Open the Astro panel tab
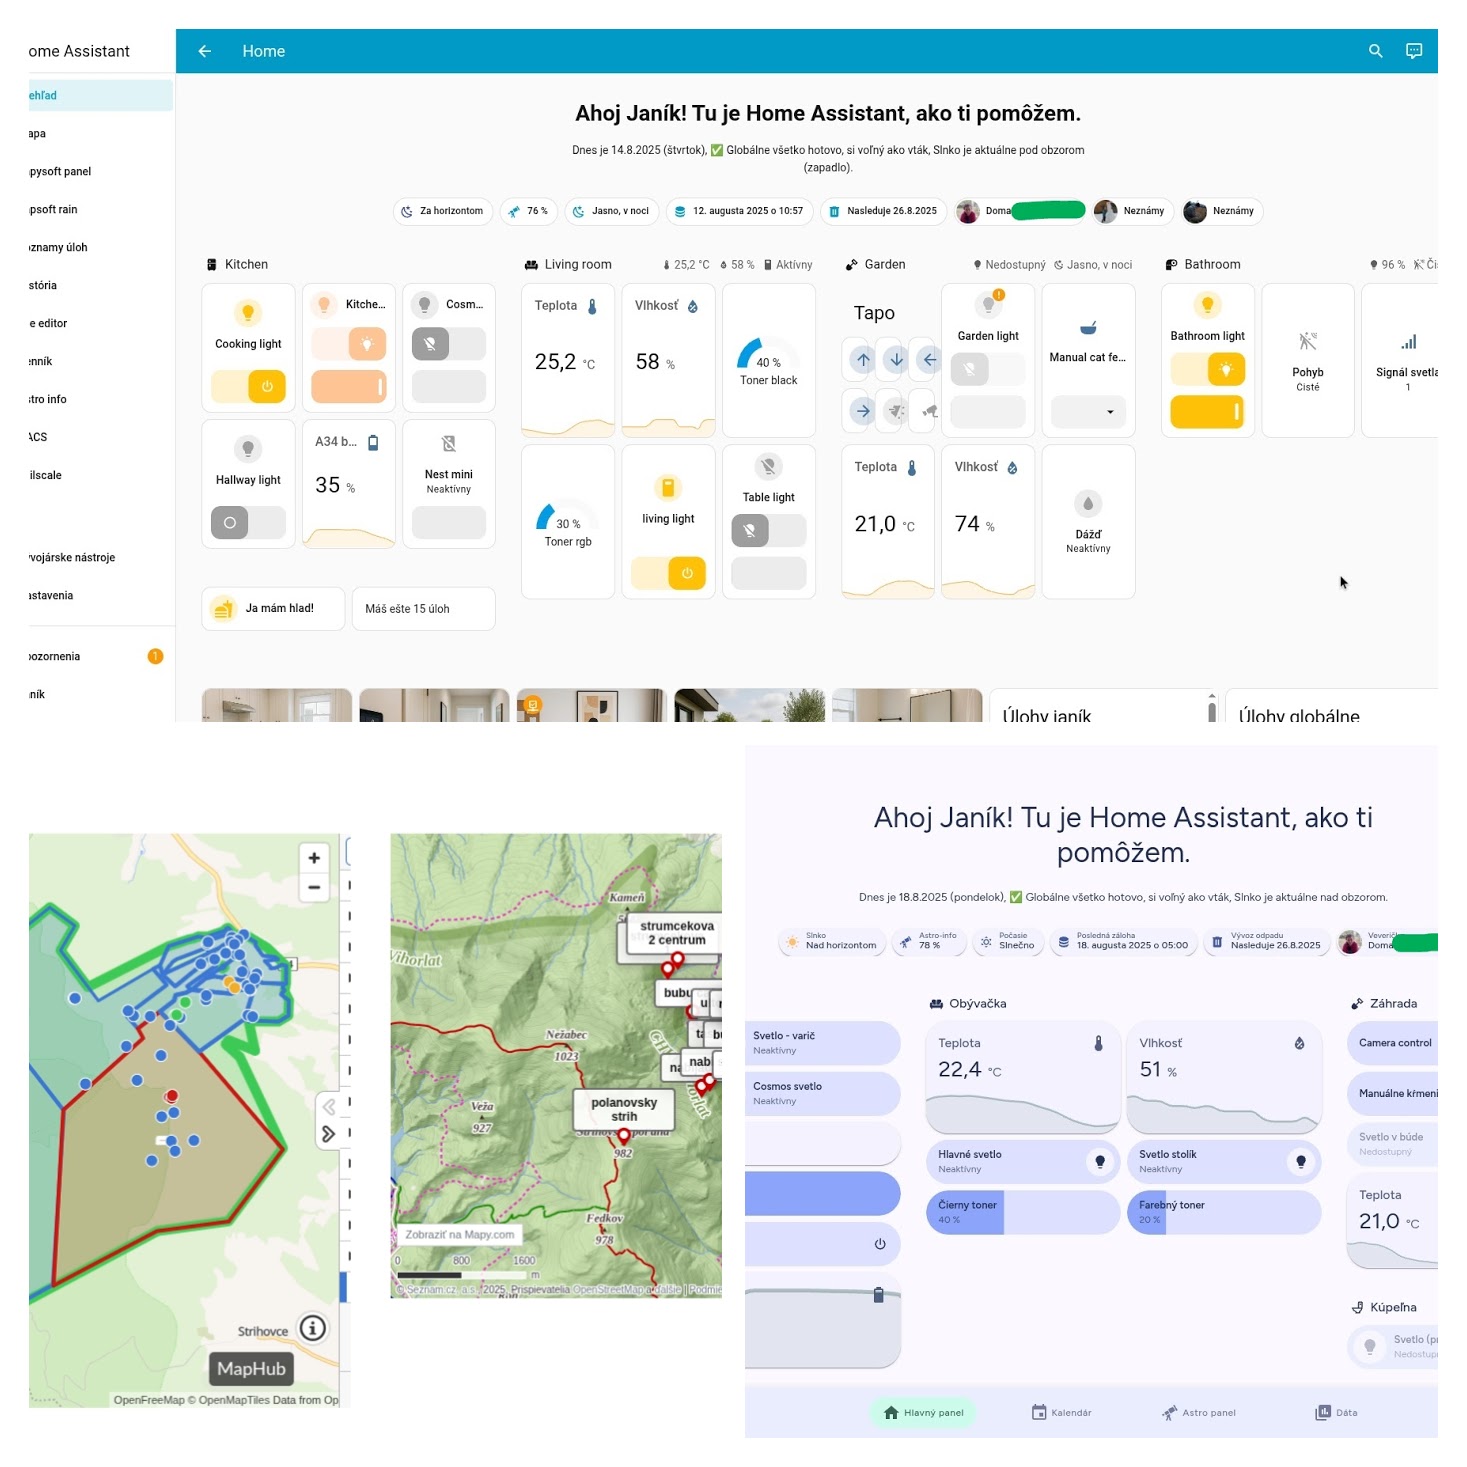This screenshot has height=1467, width=1467. [1198, 1412]
